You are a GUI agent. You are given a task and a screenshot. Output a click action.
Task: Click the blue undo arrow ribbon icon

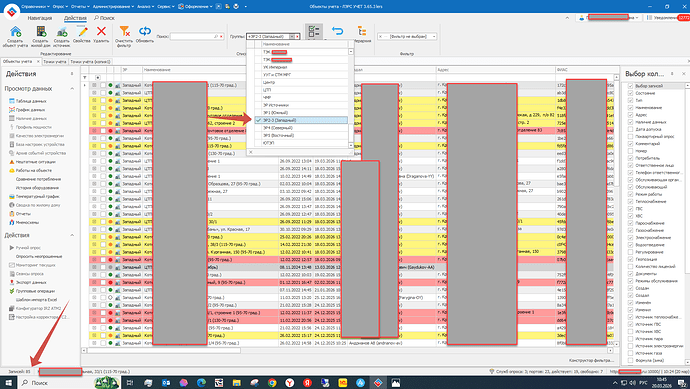click(338, 31)
